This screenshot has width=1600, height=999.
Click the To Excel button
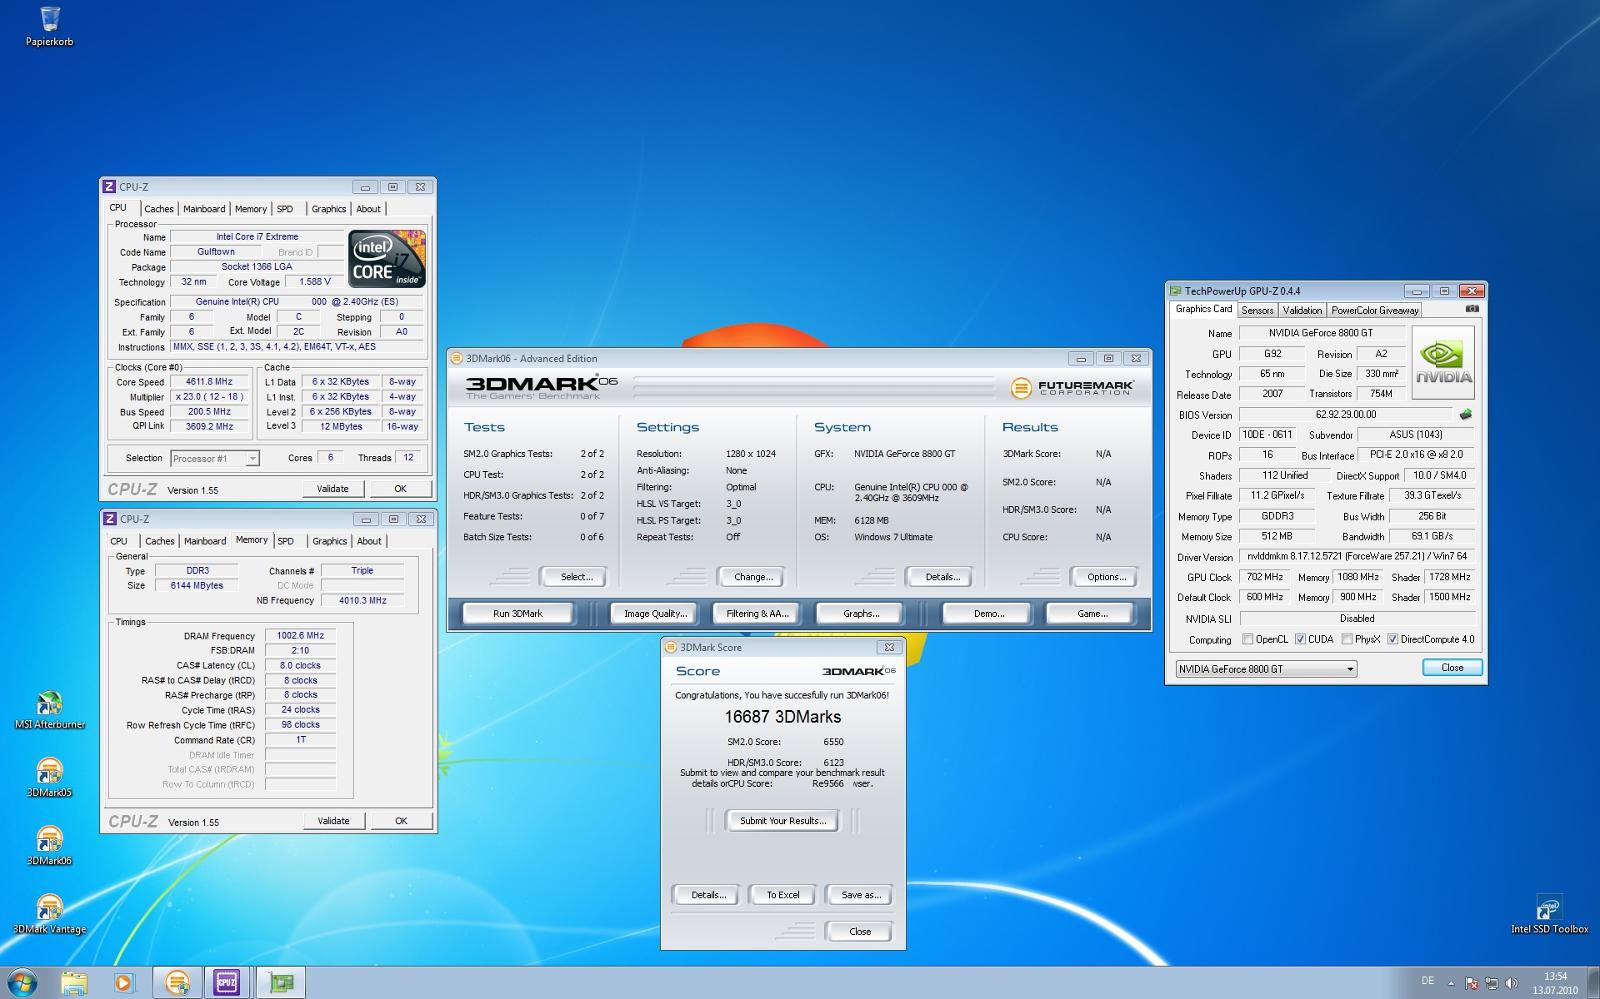783,895
